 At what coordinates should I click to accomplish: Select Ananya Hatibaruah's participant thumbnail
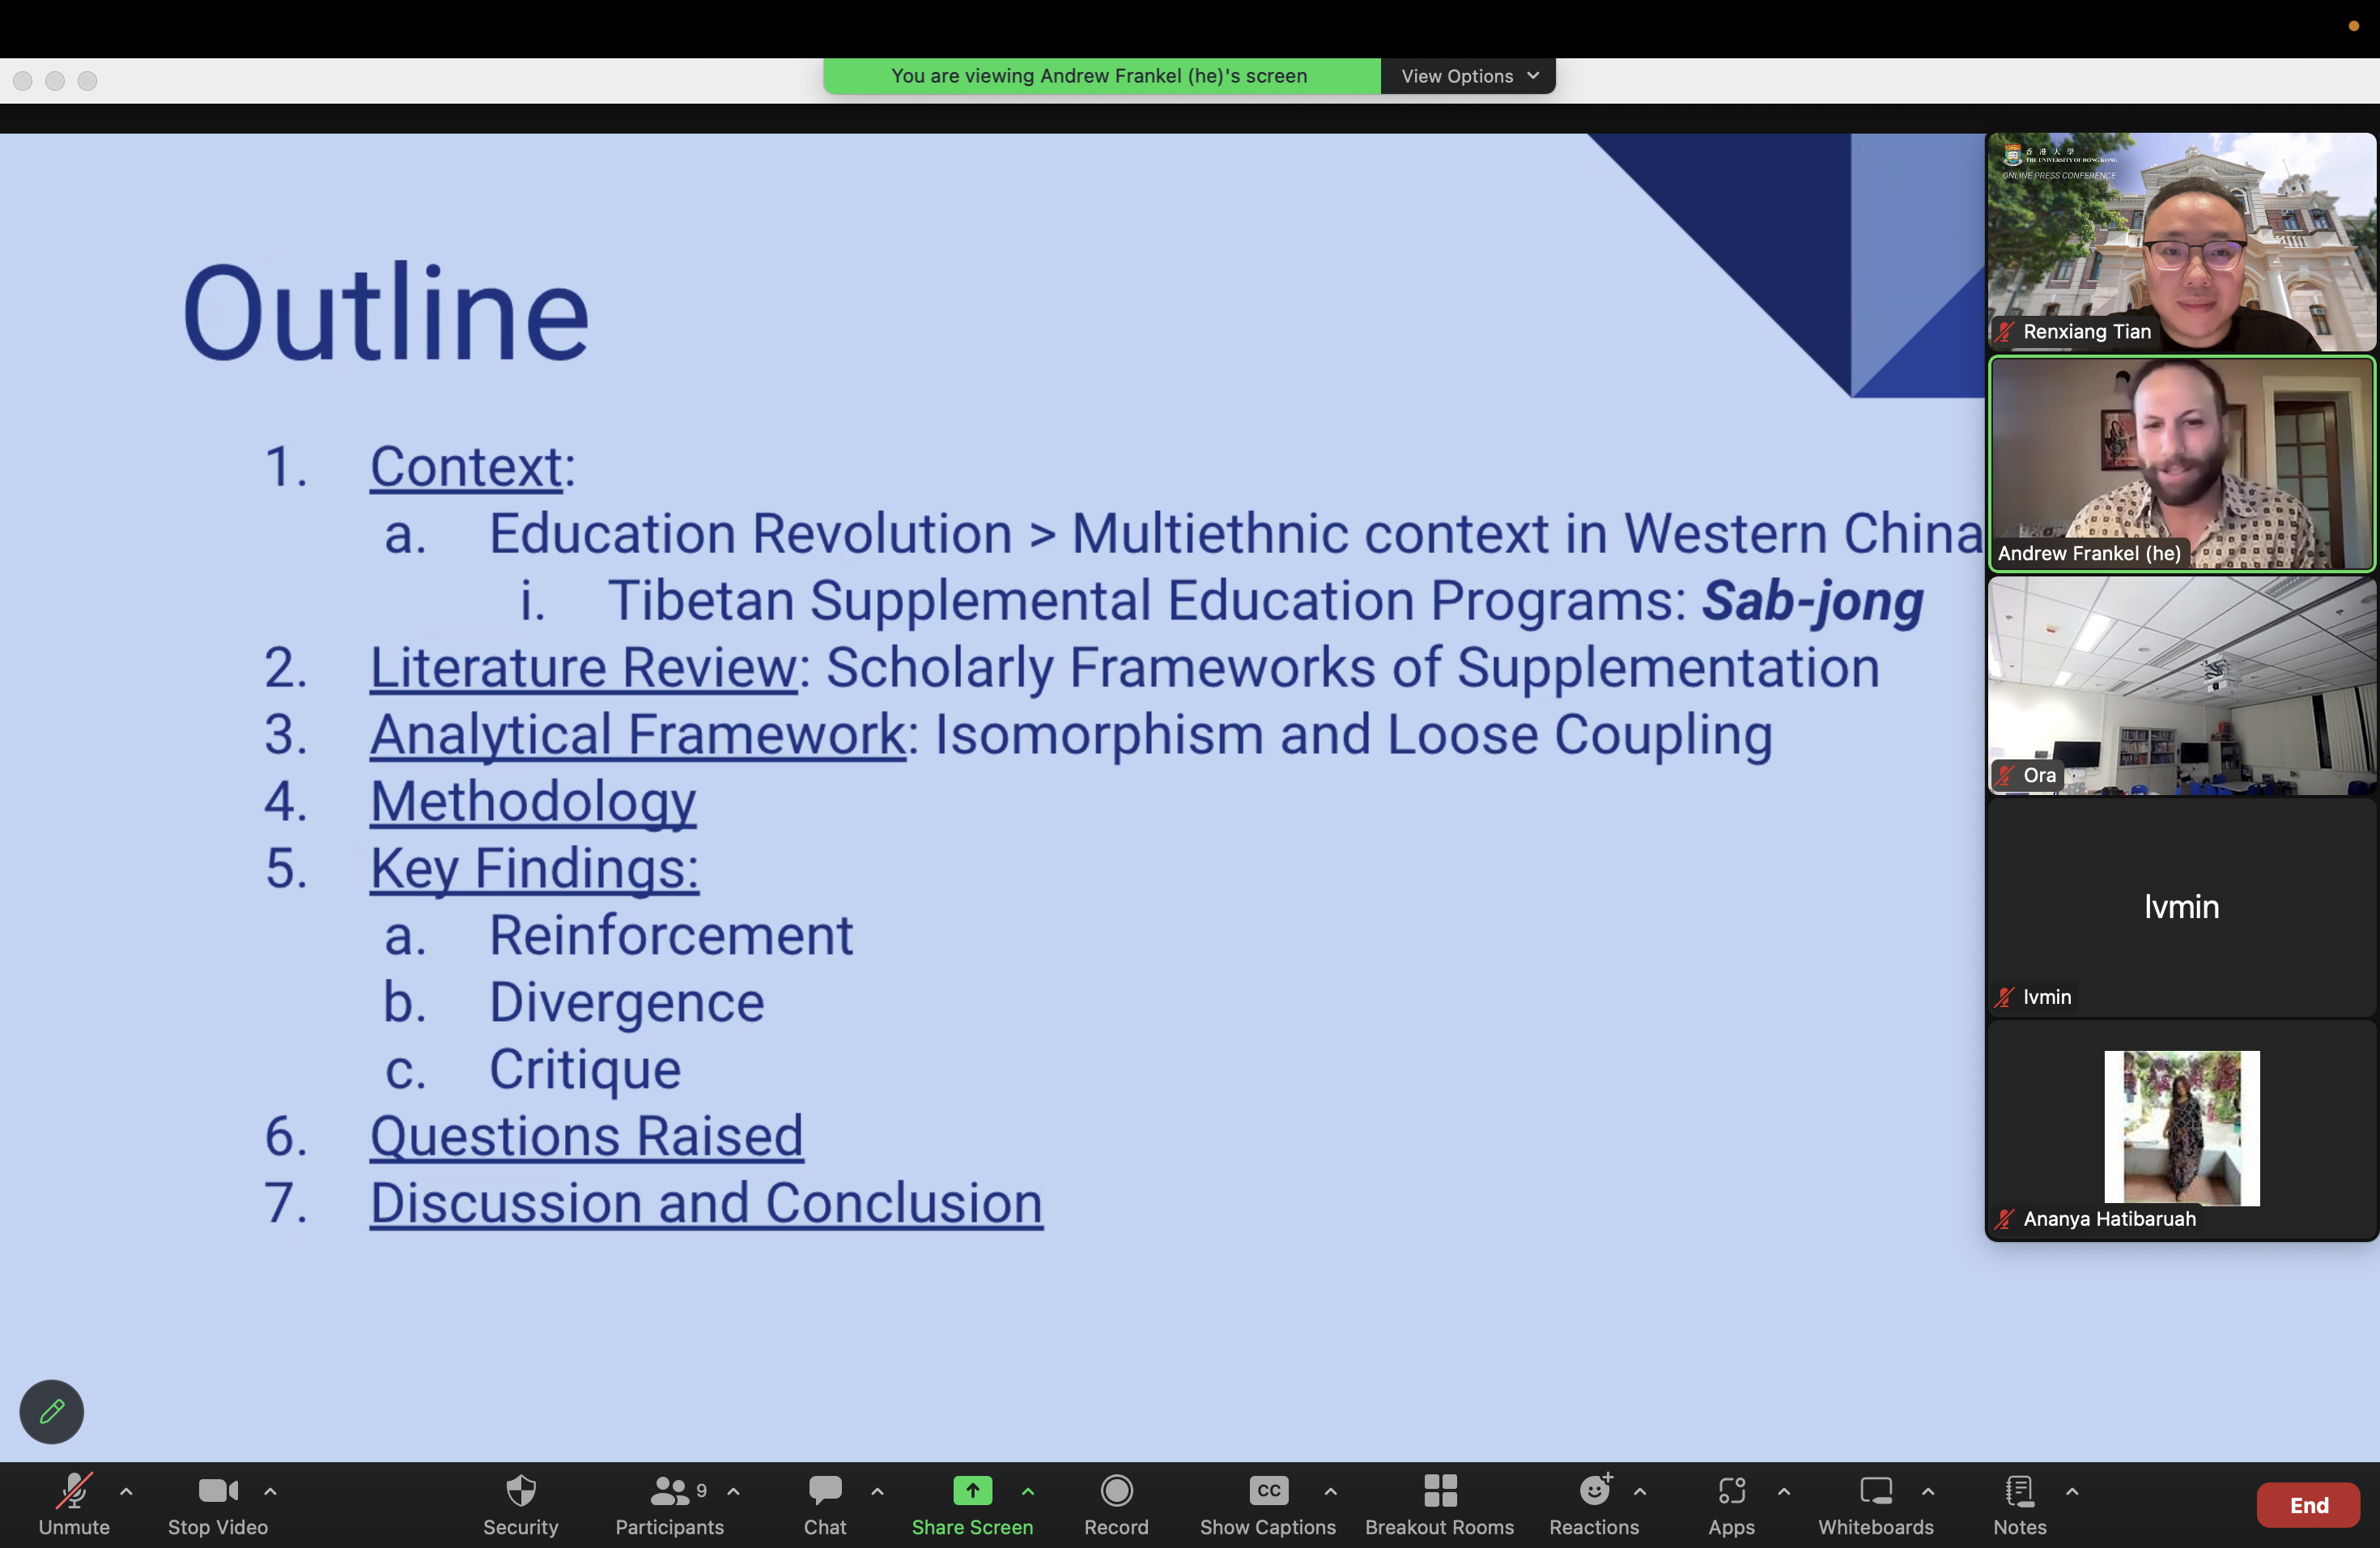pyautogui.click(x=2181, y=1130)
